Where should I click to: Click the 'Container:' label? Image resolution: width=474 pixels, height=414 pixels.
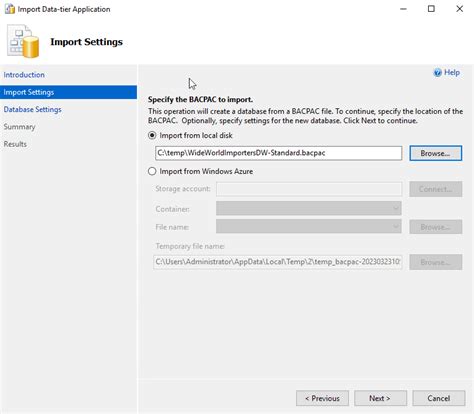point(172,209)
